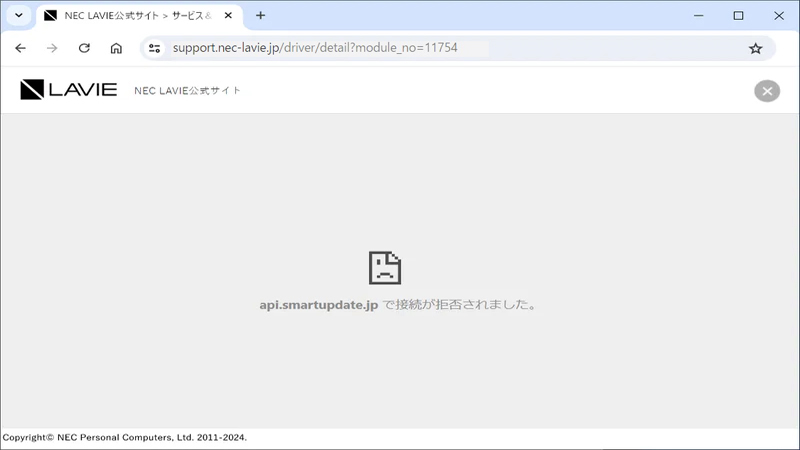Click the NEC Personal Computers copyright footer
Image resolution: width=800 pixels, height=450 pixels.
125,438
